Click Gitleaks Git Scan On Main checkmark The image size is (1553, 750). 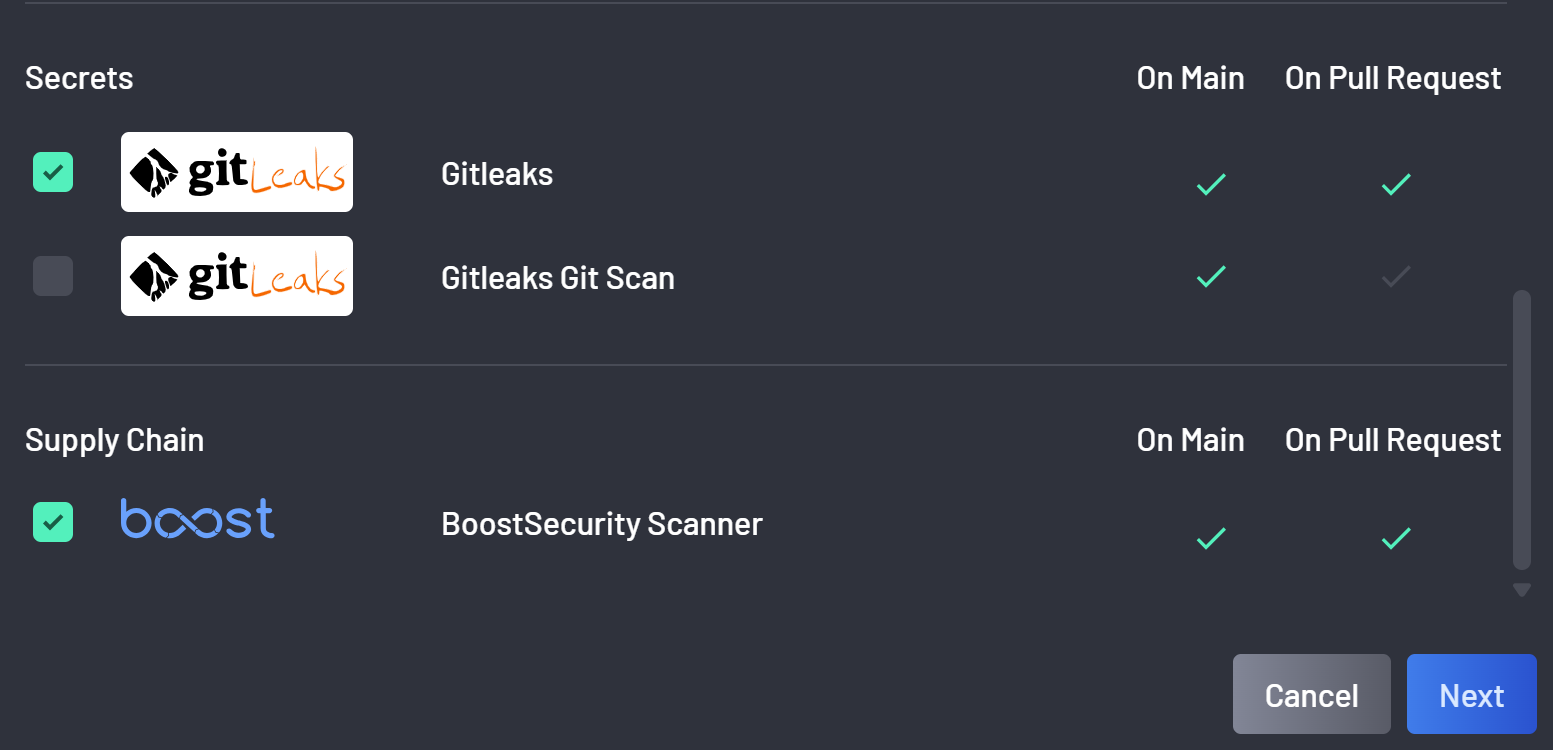coord(1211,276)
